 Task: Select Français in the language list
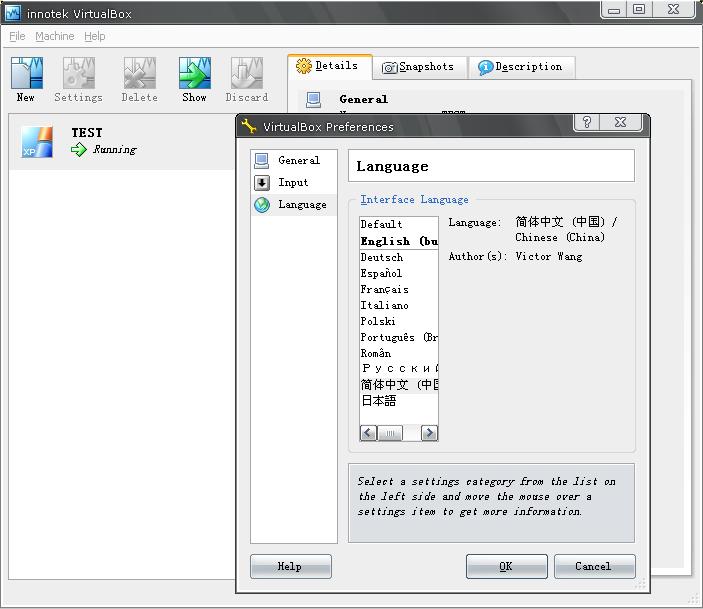(x=399, y=290)
